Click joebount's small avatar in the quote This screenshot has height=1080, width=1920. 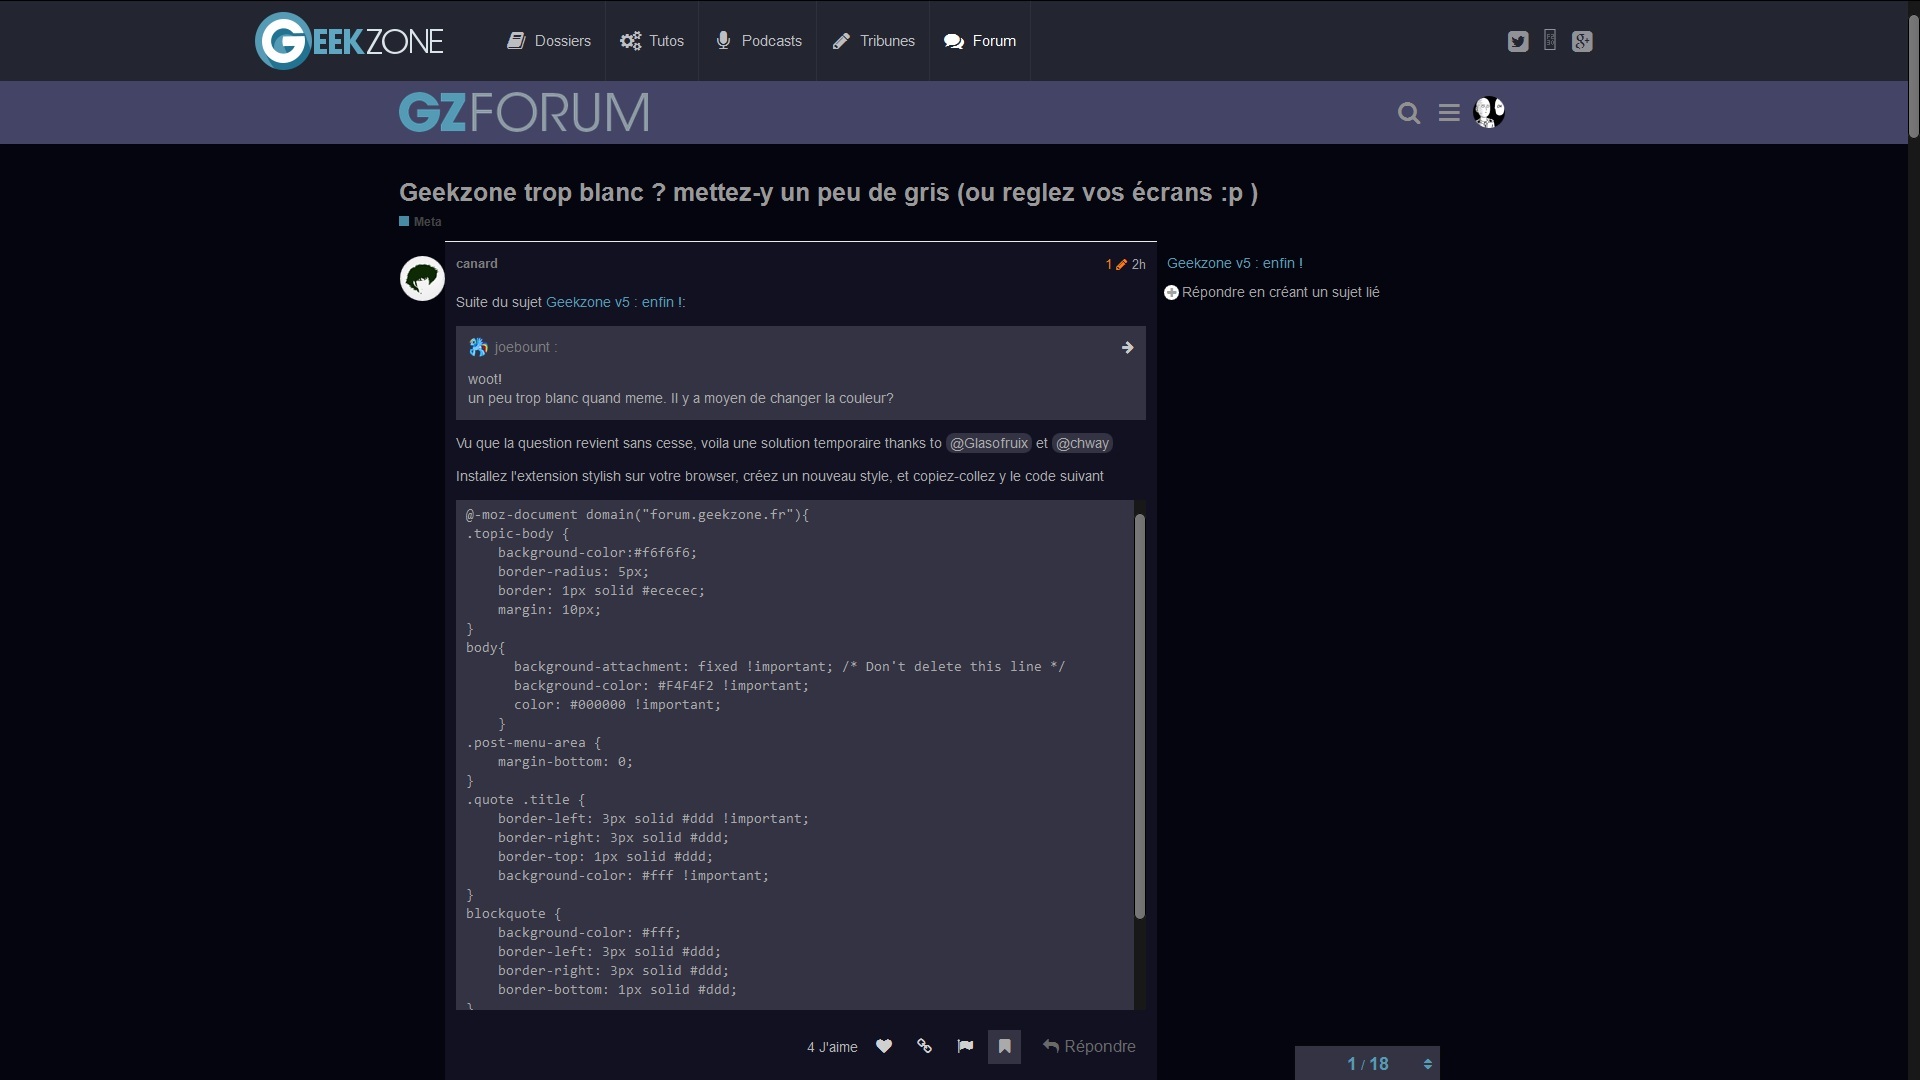[x=478, y=347]
